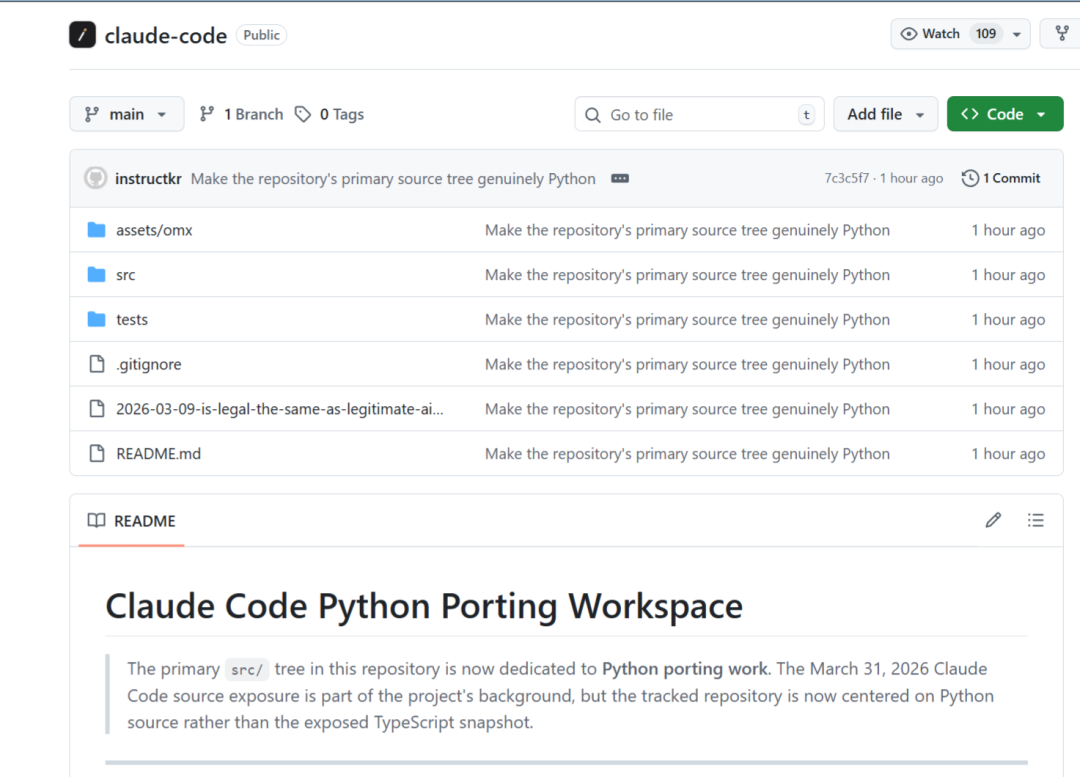
Task: Click the assets/omx folder icon
Action: click(96, 230)
